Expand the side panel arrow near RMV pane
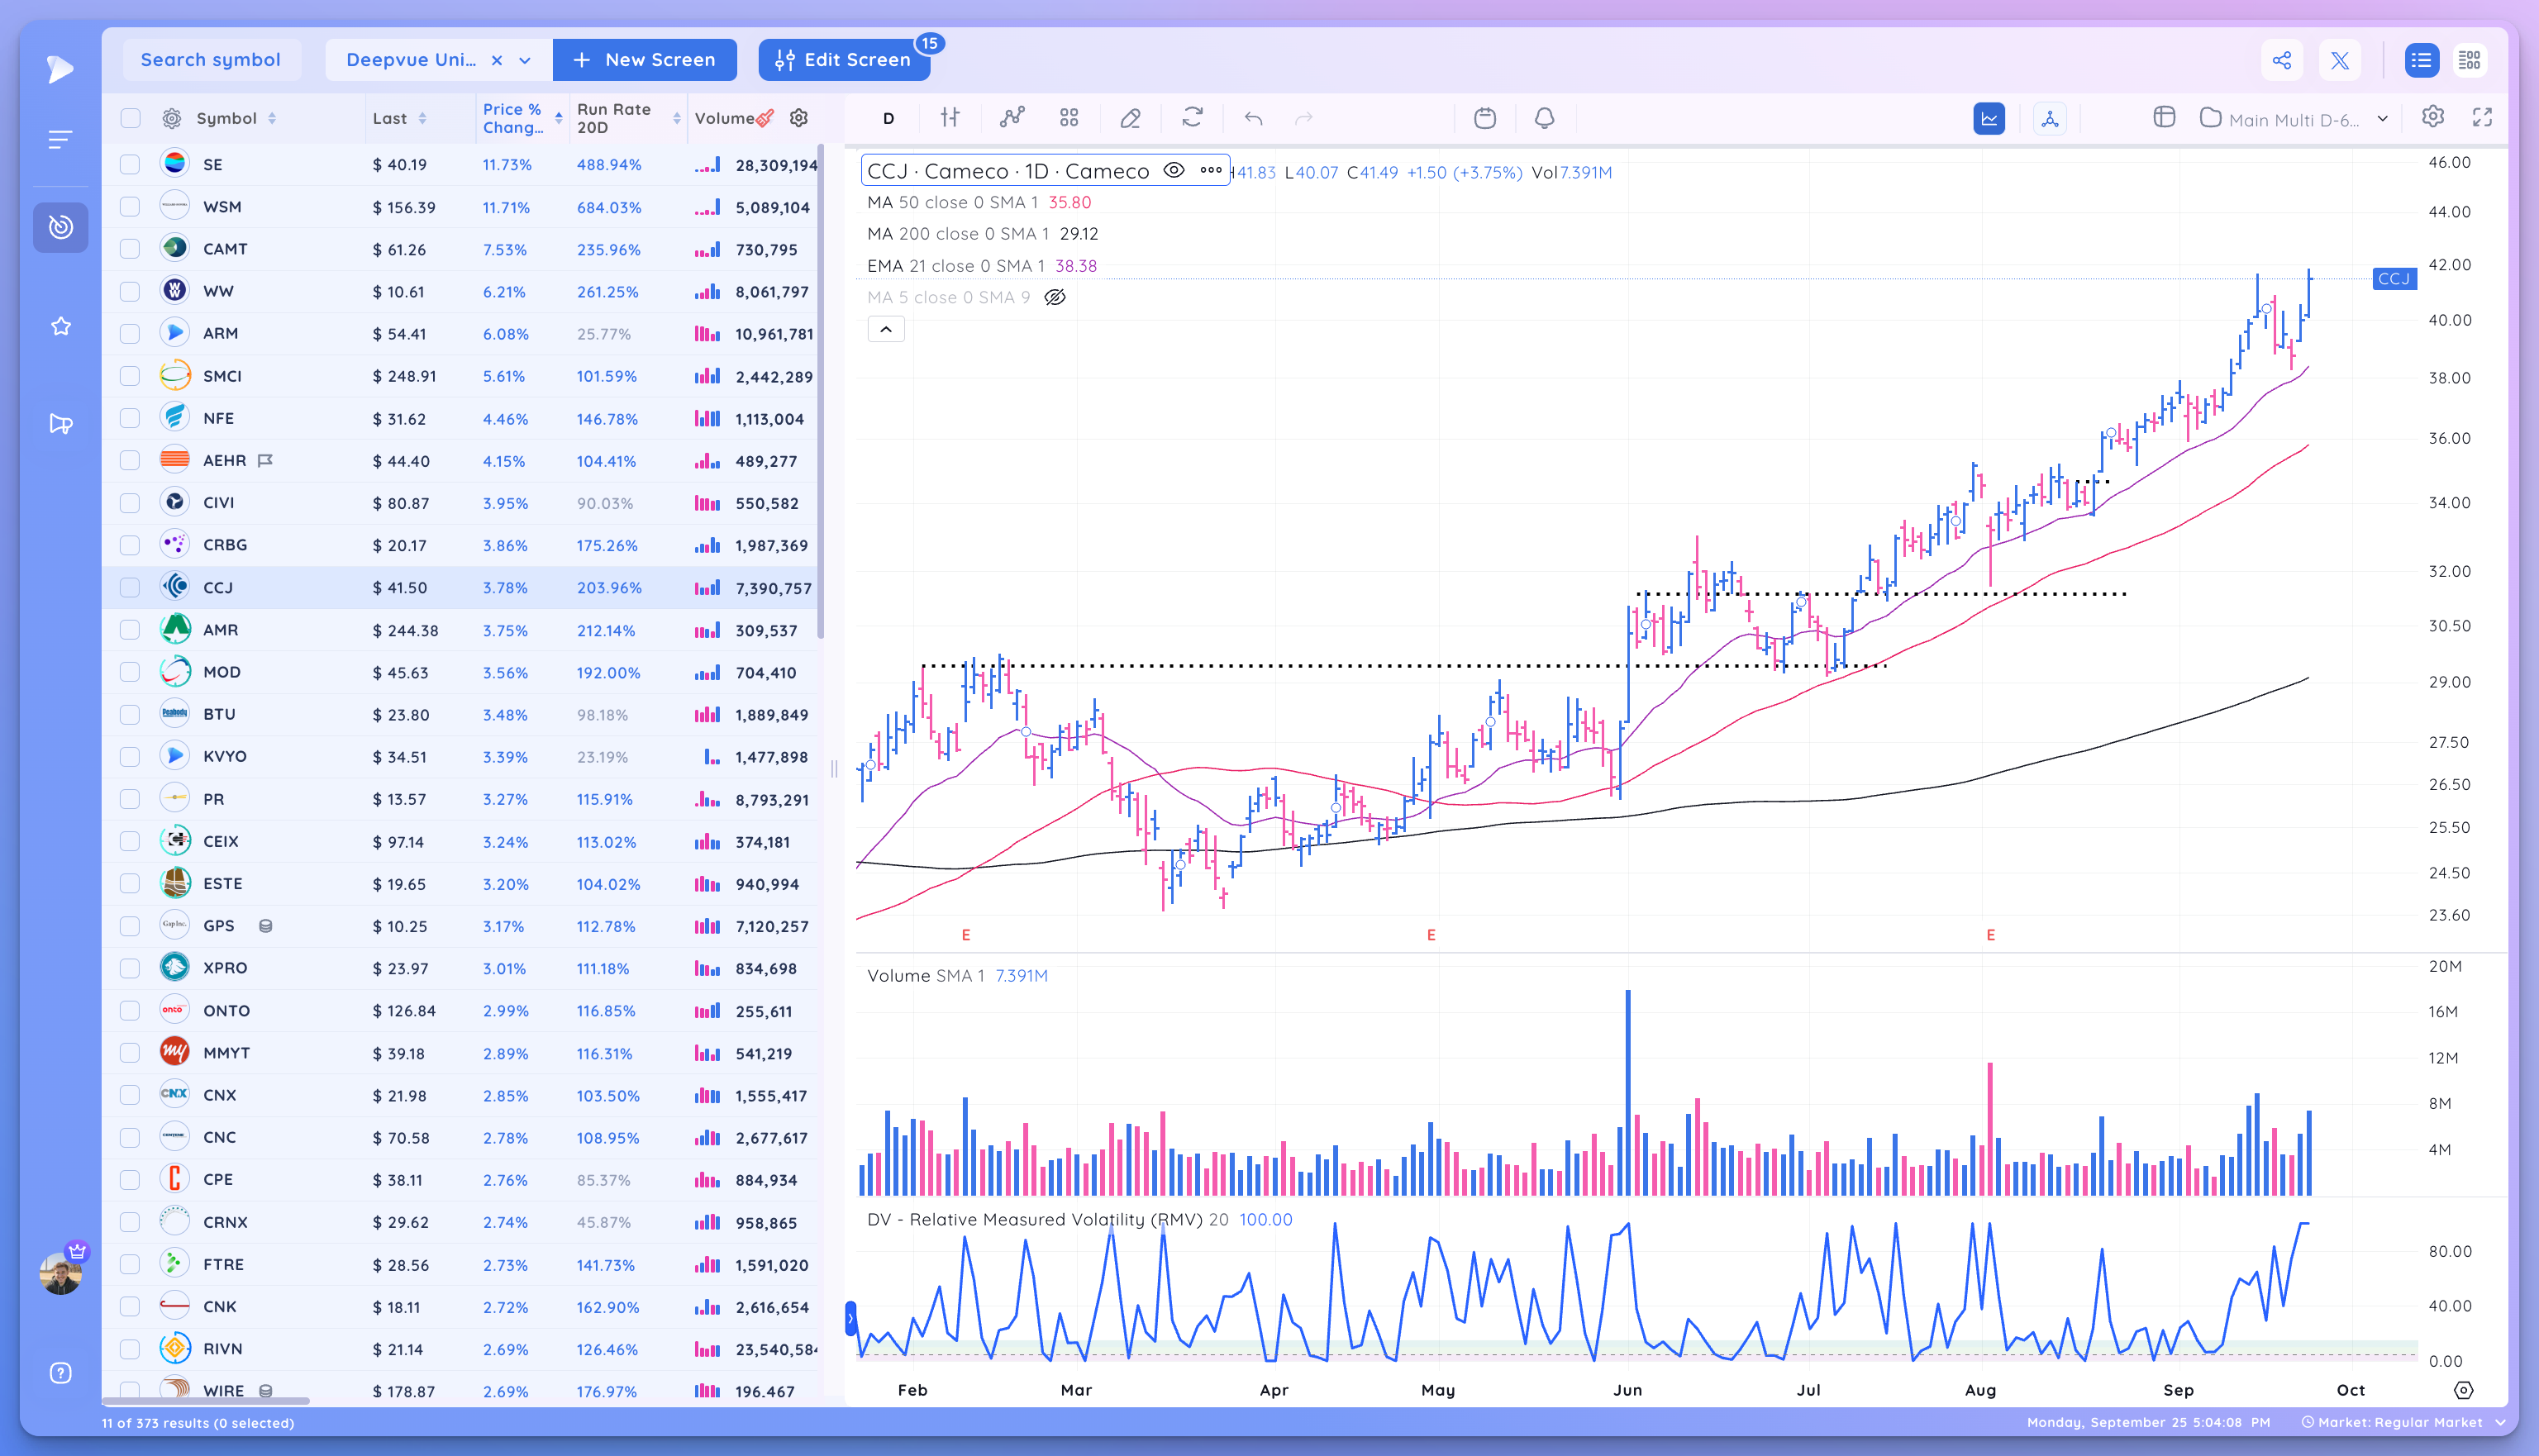This screenshot has height=1456, width=2539. 851,1320
